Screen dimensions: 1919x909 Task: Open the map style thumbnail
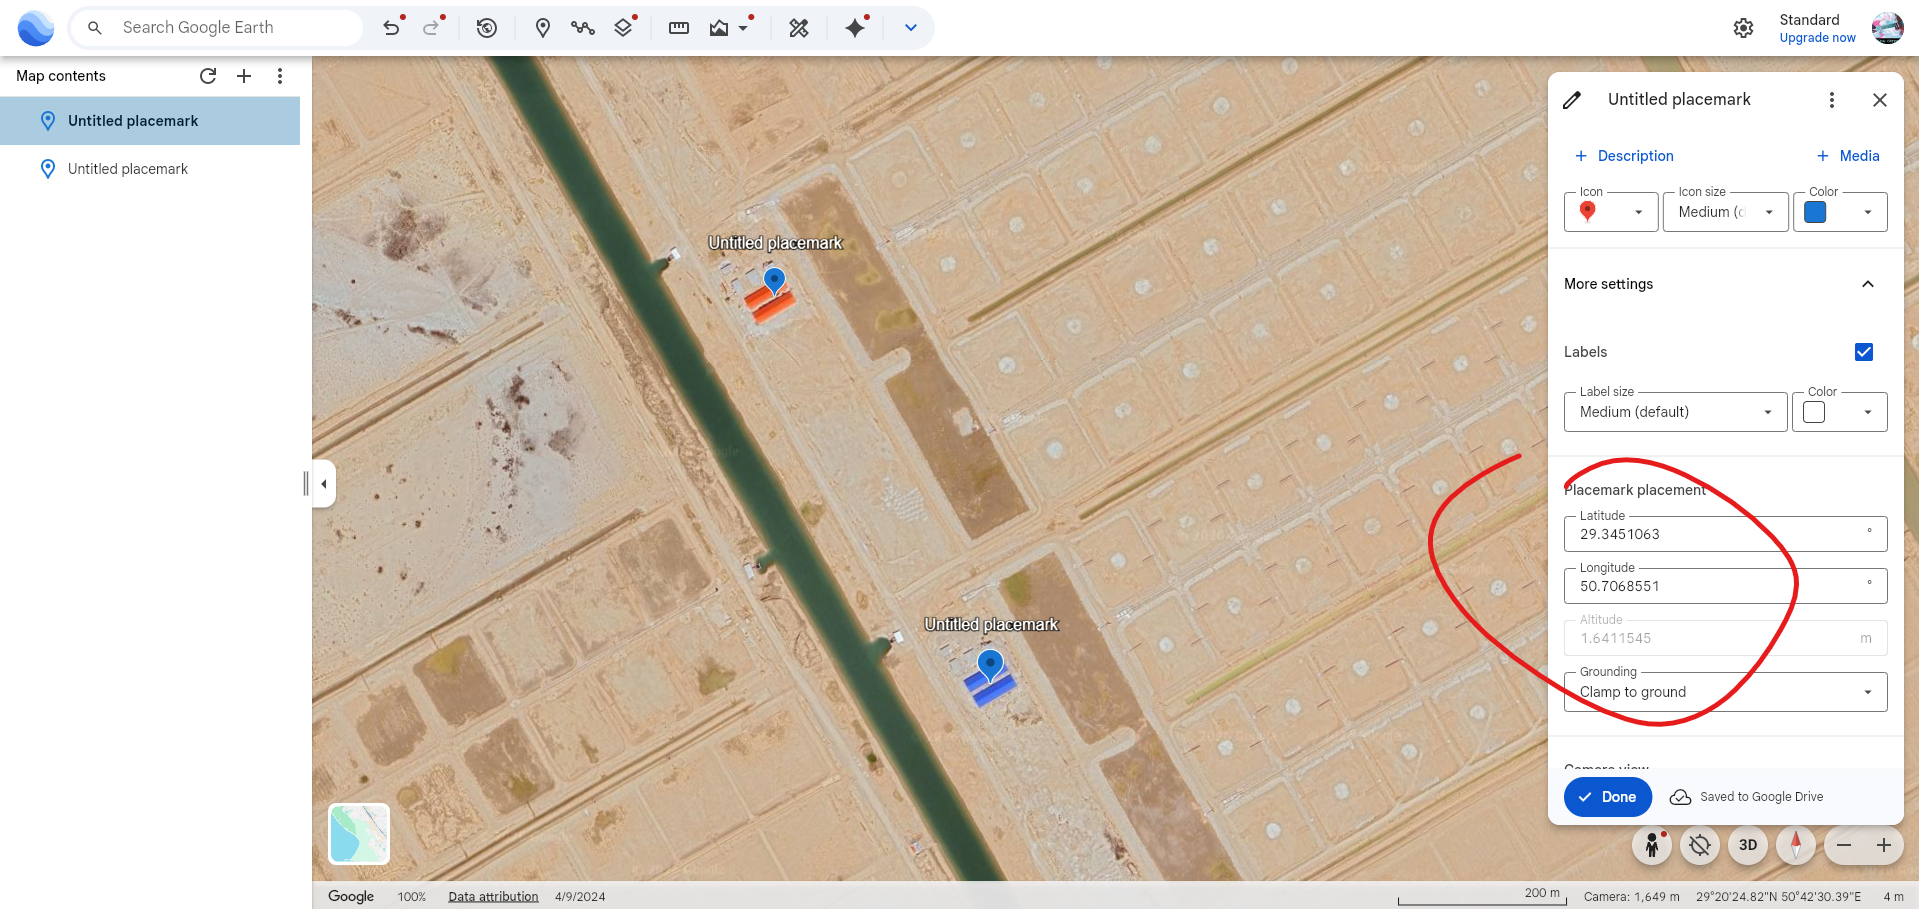(x=359, y=834)
